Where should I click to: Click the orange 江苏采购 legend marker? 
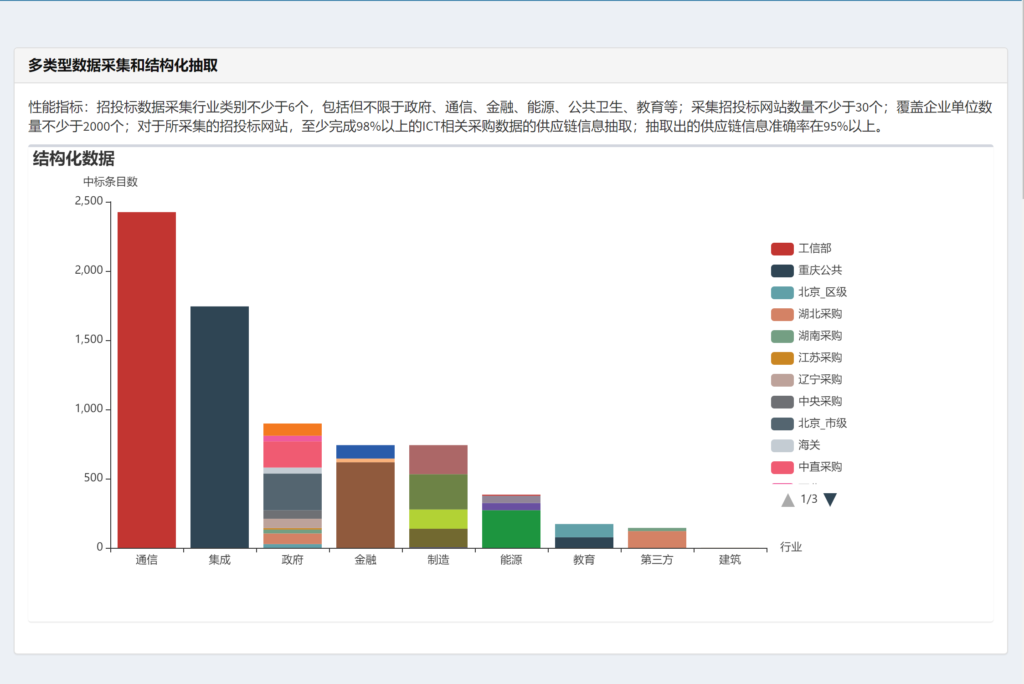pos(781,358)
